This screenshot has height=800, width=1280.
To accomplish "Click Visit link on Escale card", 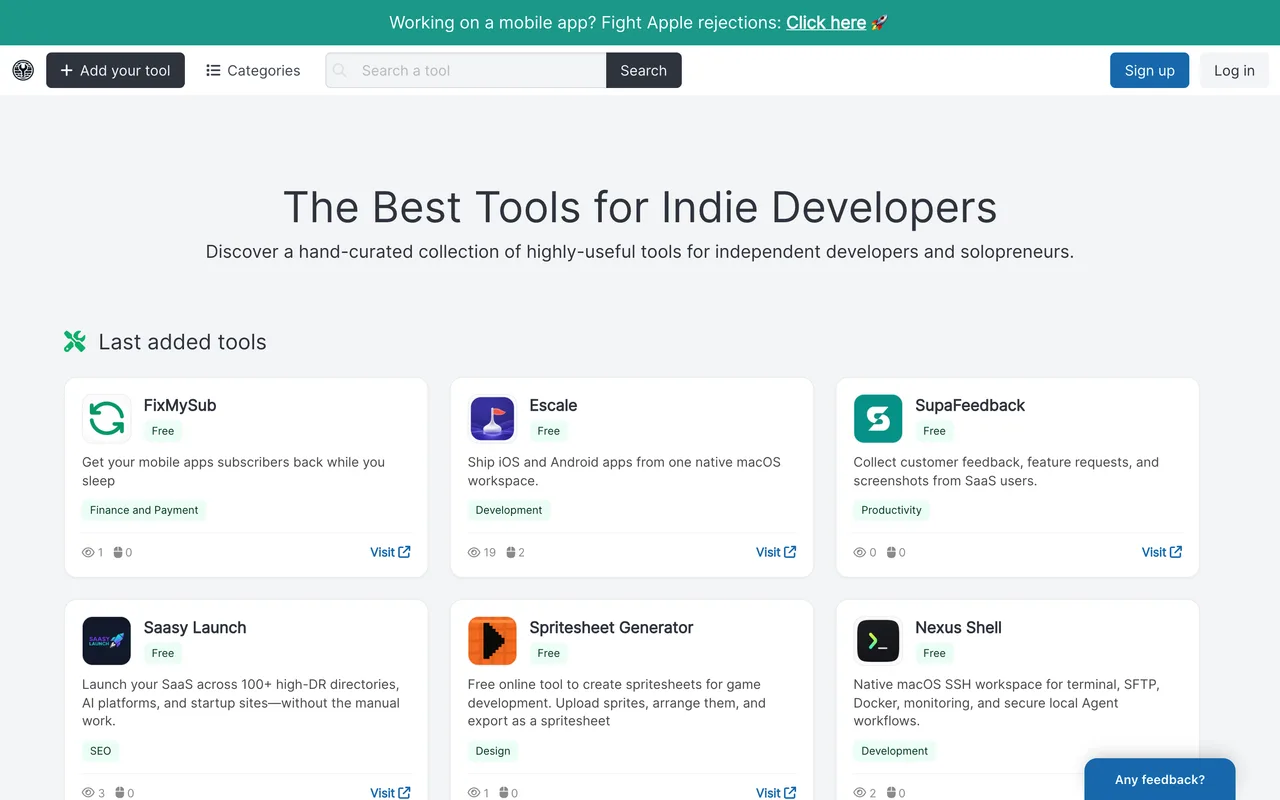I will [776, 552].
